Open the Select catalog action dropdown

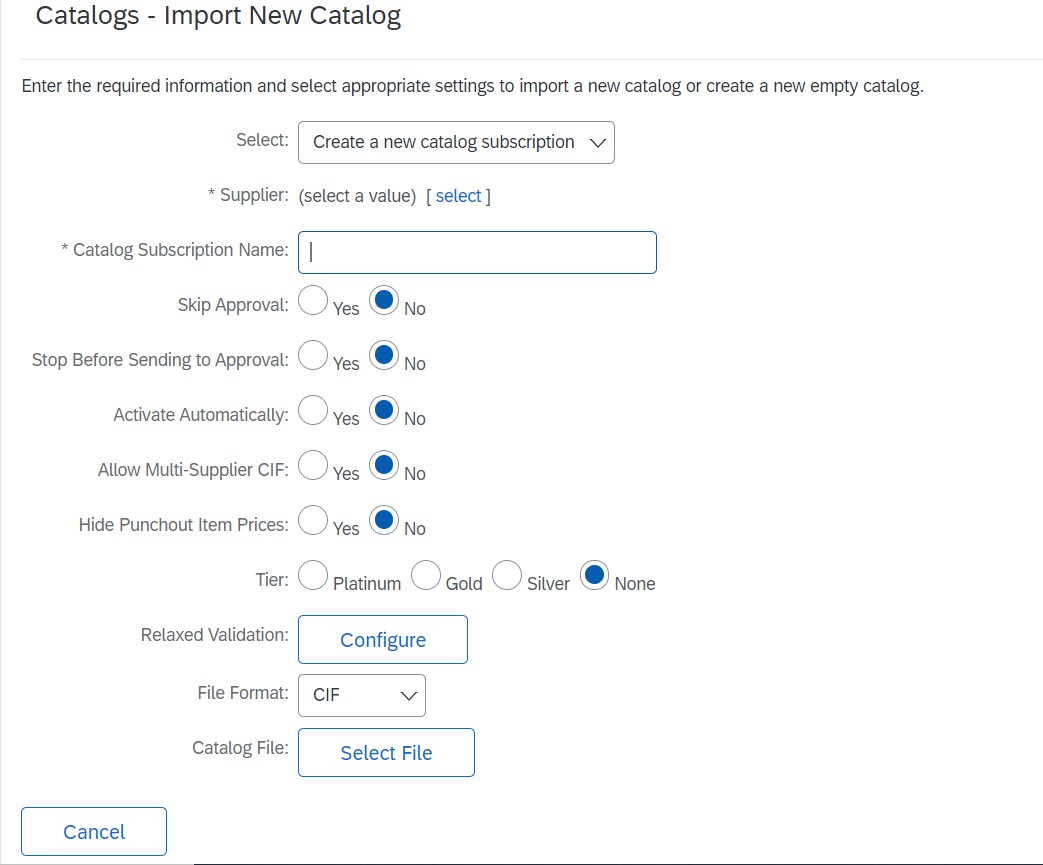click(456, 143)
